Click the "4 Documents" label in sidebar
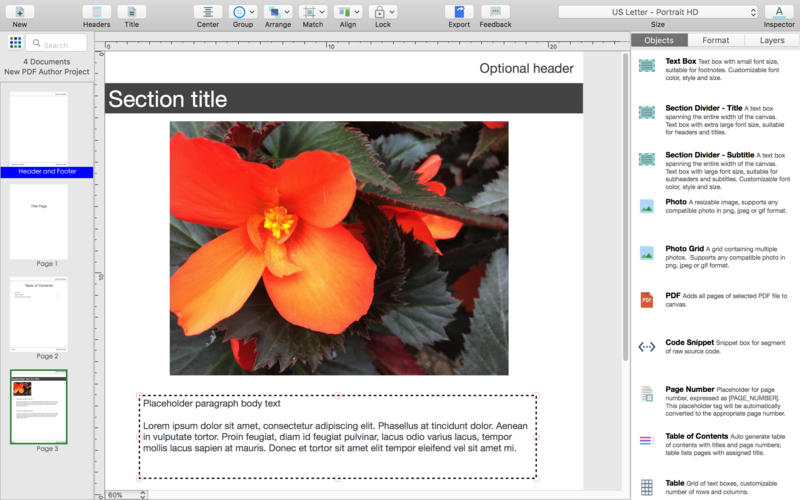This screenshot has height=500, width=800. coord(47,62)
